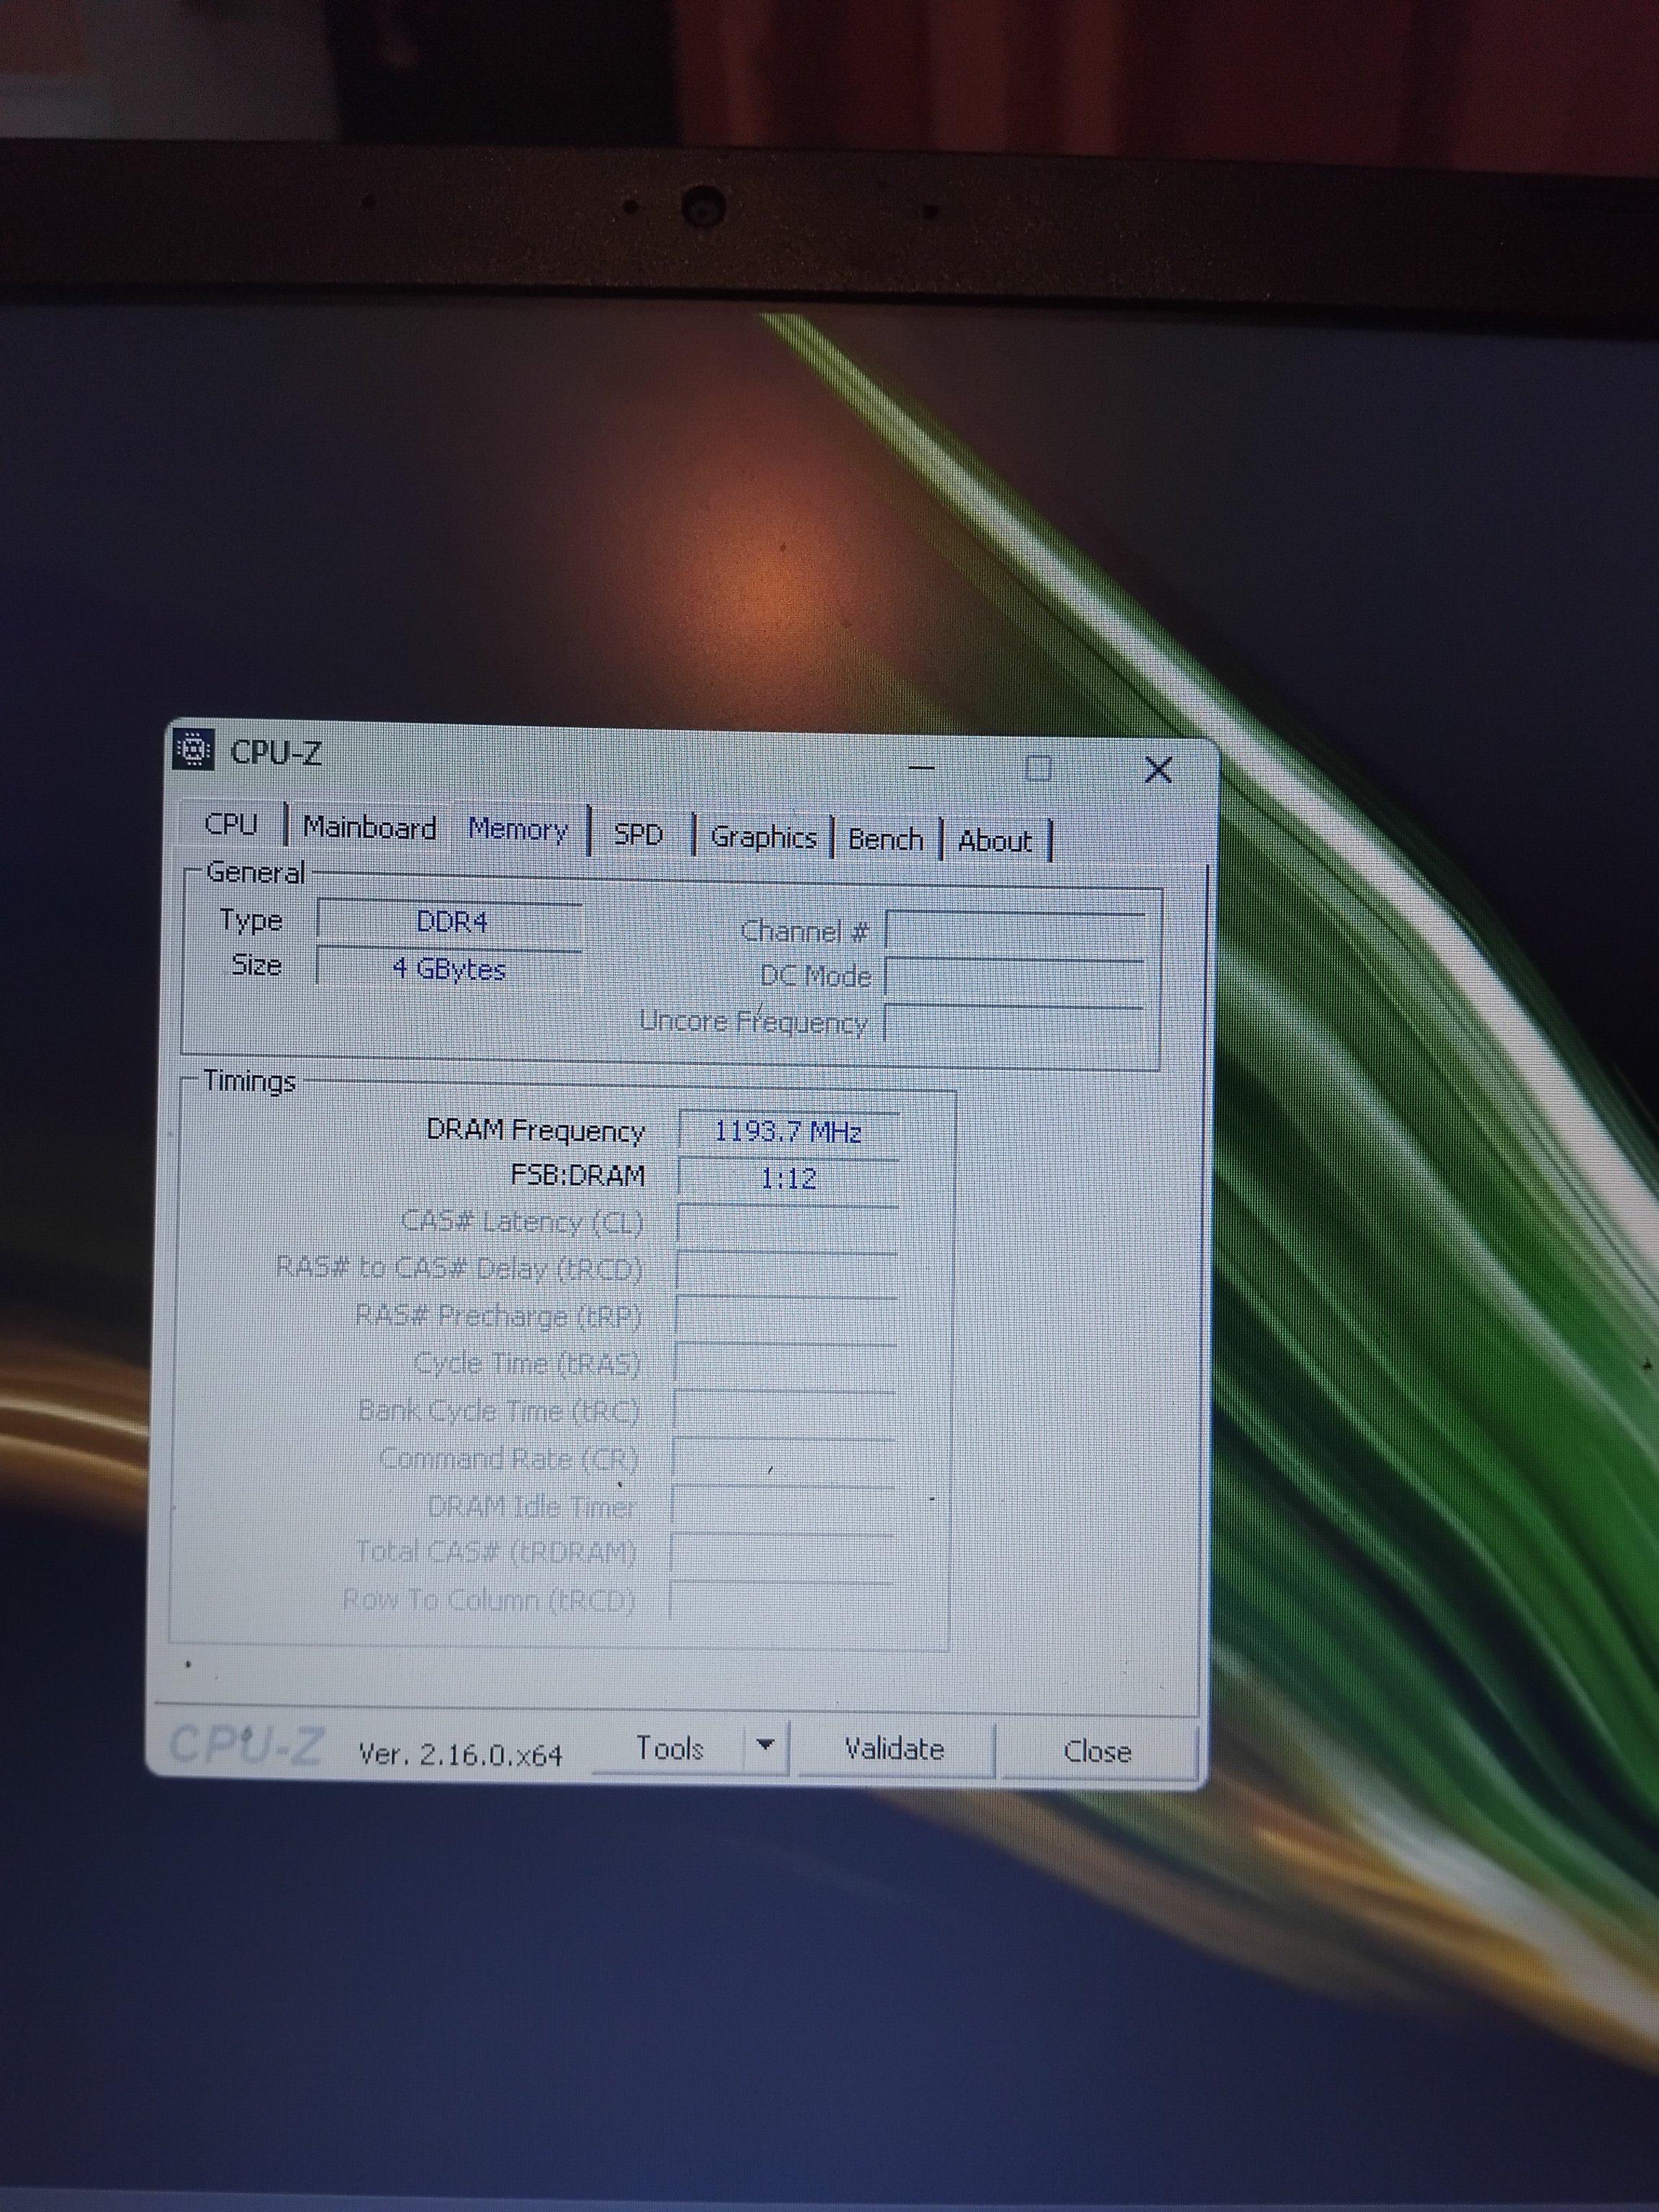
Task: Click the Tools button
Action: (669, 1747)
